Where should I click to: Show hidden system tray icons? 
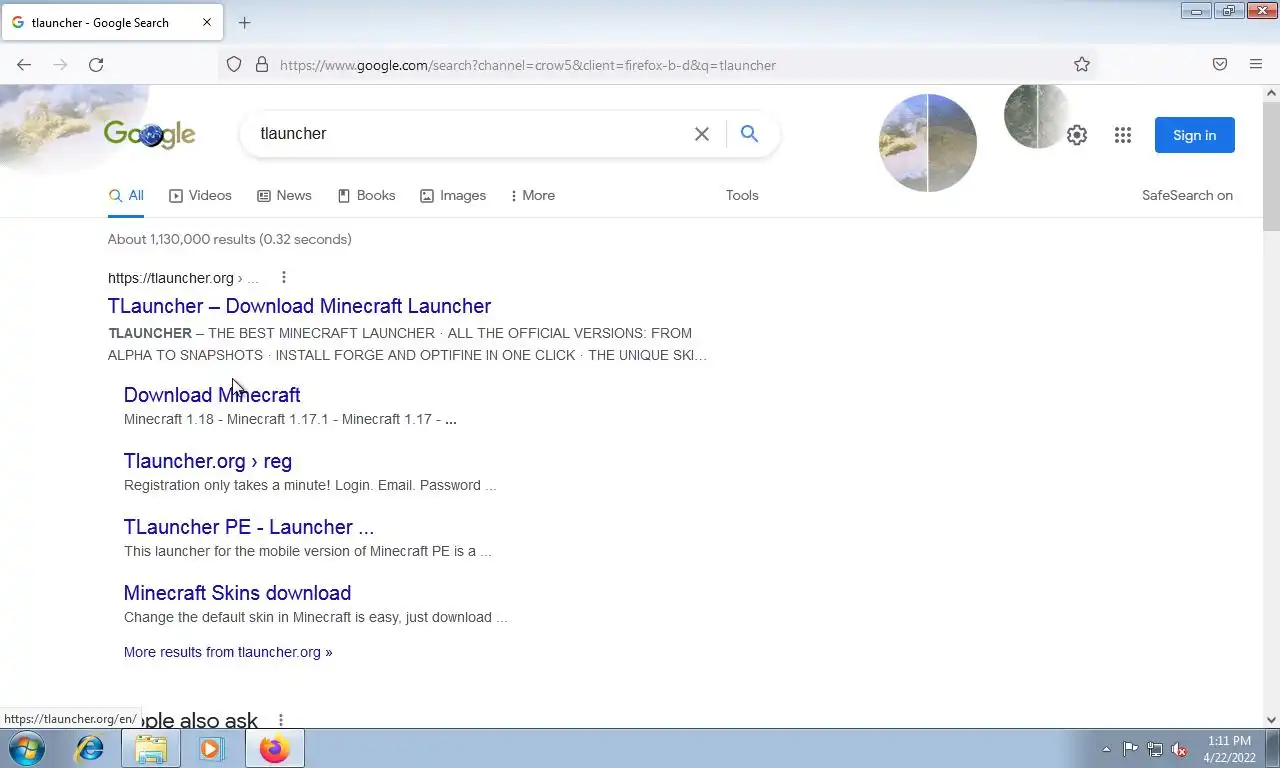[1106, 749]
